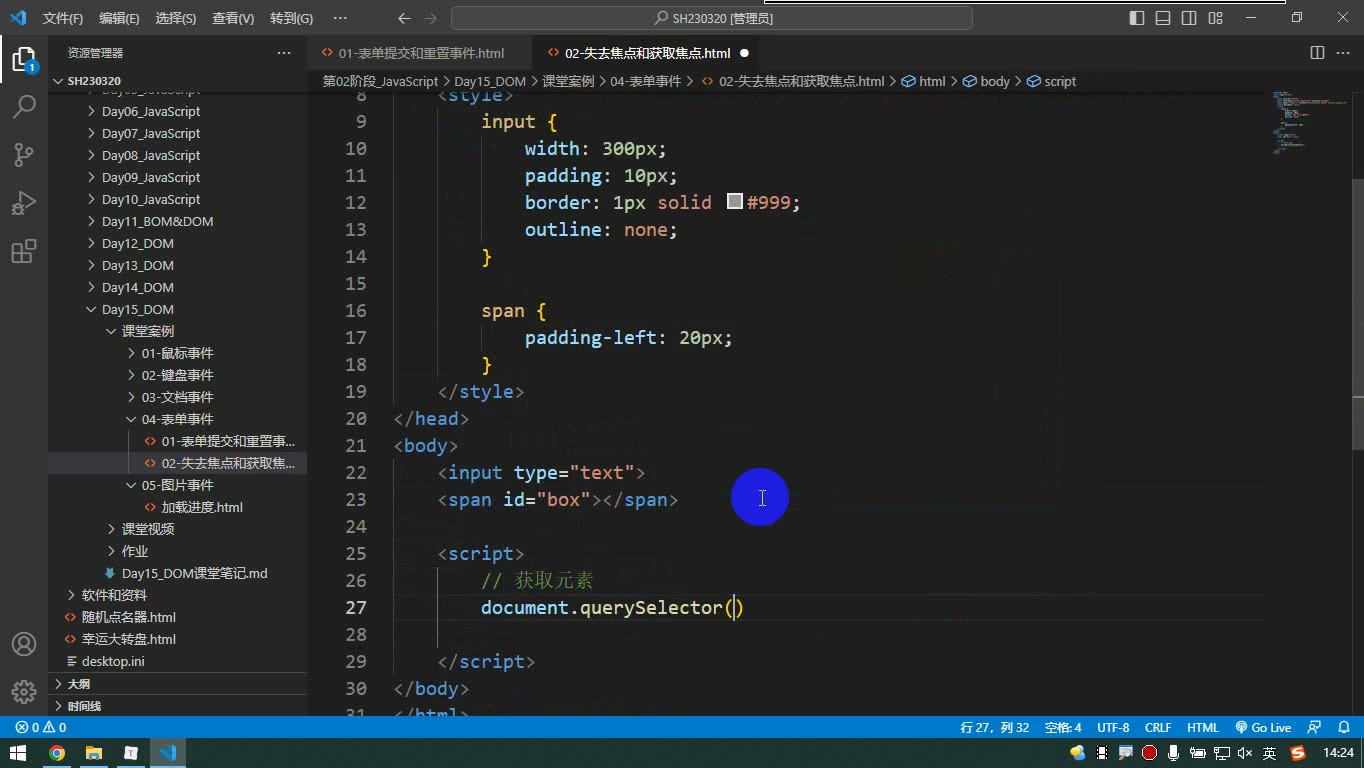Image resolution: width=1364 pixels, height=768 pixels.
Task: Click the command center search box
Action: pyautogui.click(x=712, y=18)
